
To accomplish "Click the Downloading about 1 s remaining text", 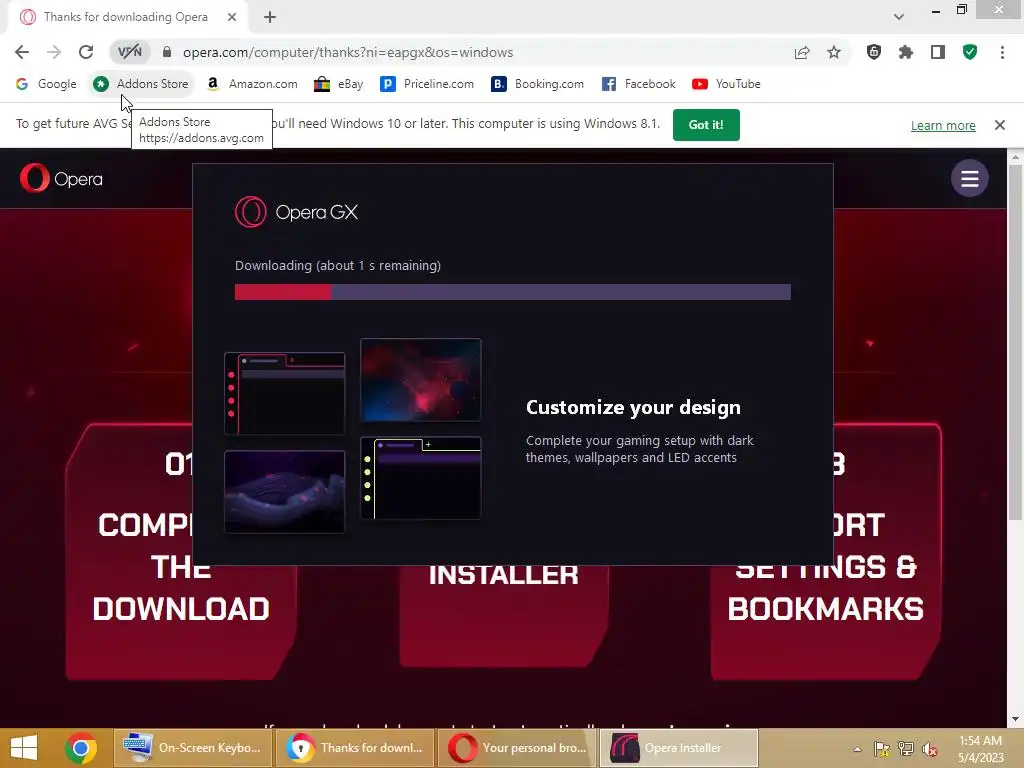I will click(338, 265).
